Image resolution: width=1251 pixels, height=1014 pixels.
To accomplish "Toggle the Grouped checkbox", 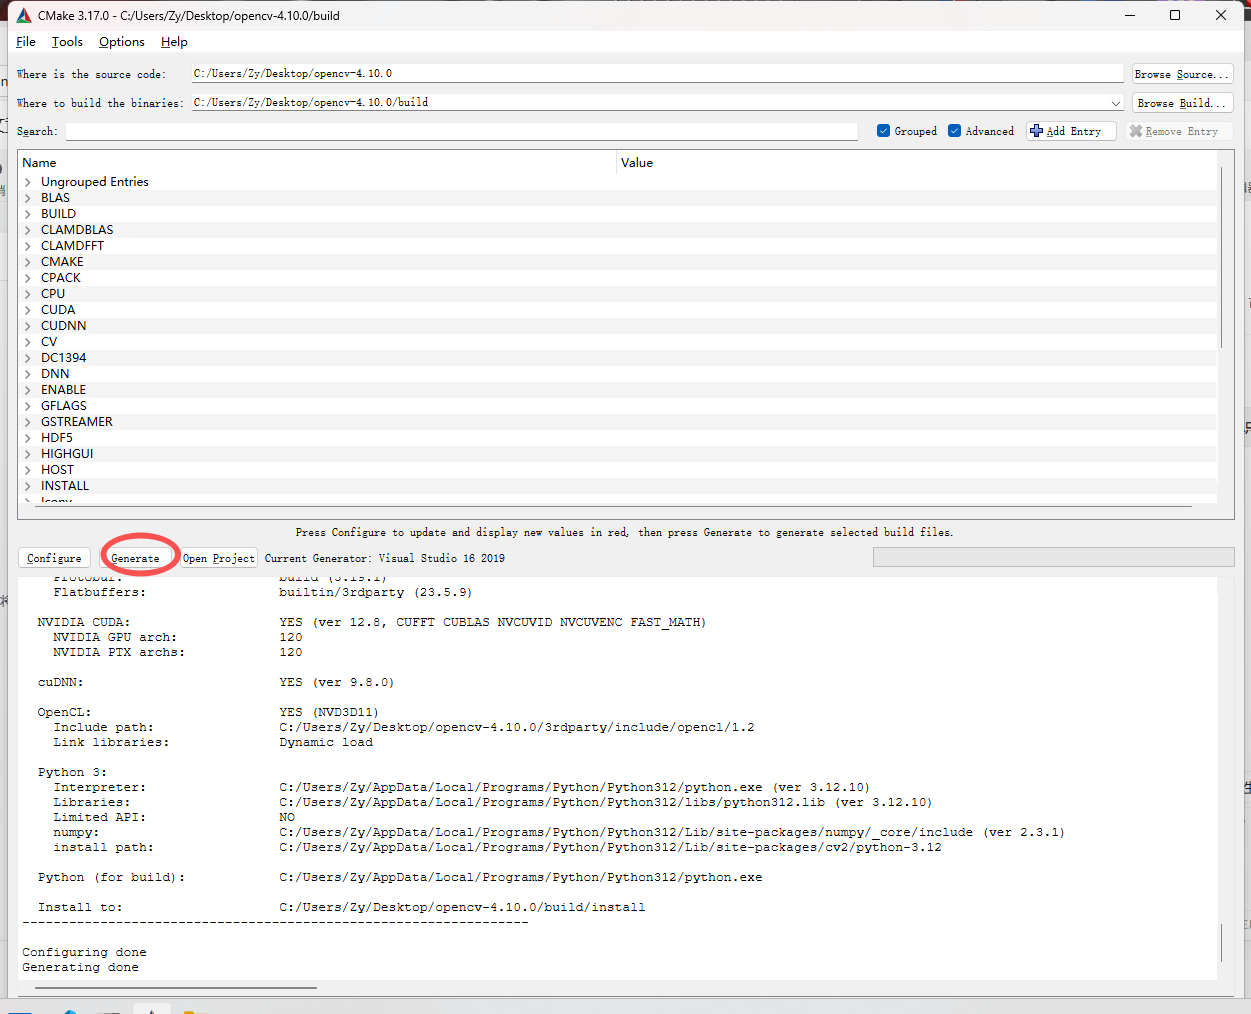I will [x=883, y=131].
